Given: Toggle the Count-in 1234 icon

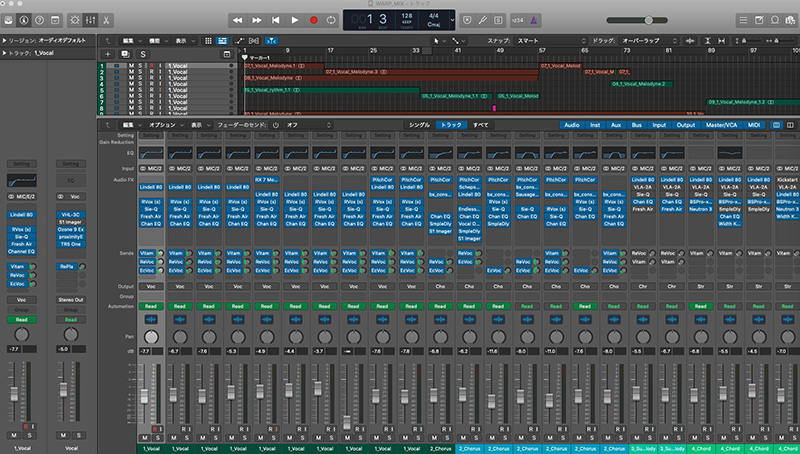Looking at the screenshot, I should click(x=517, y=20).
